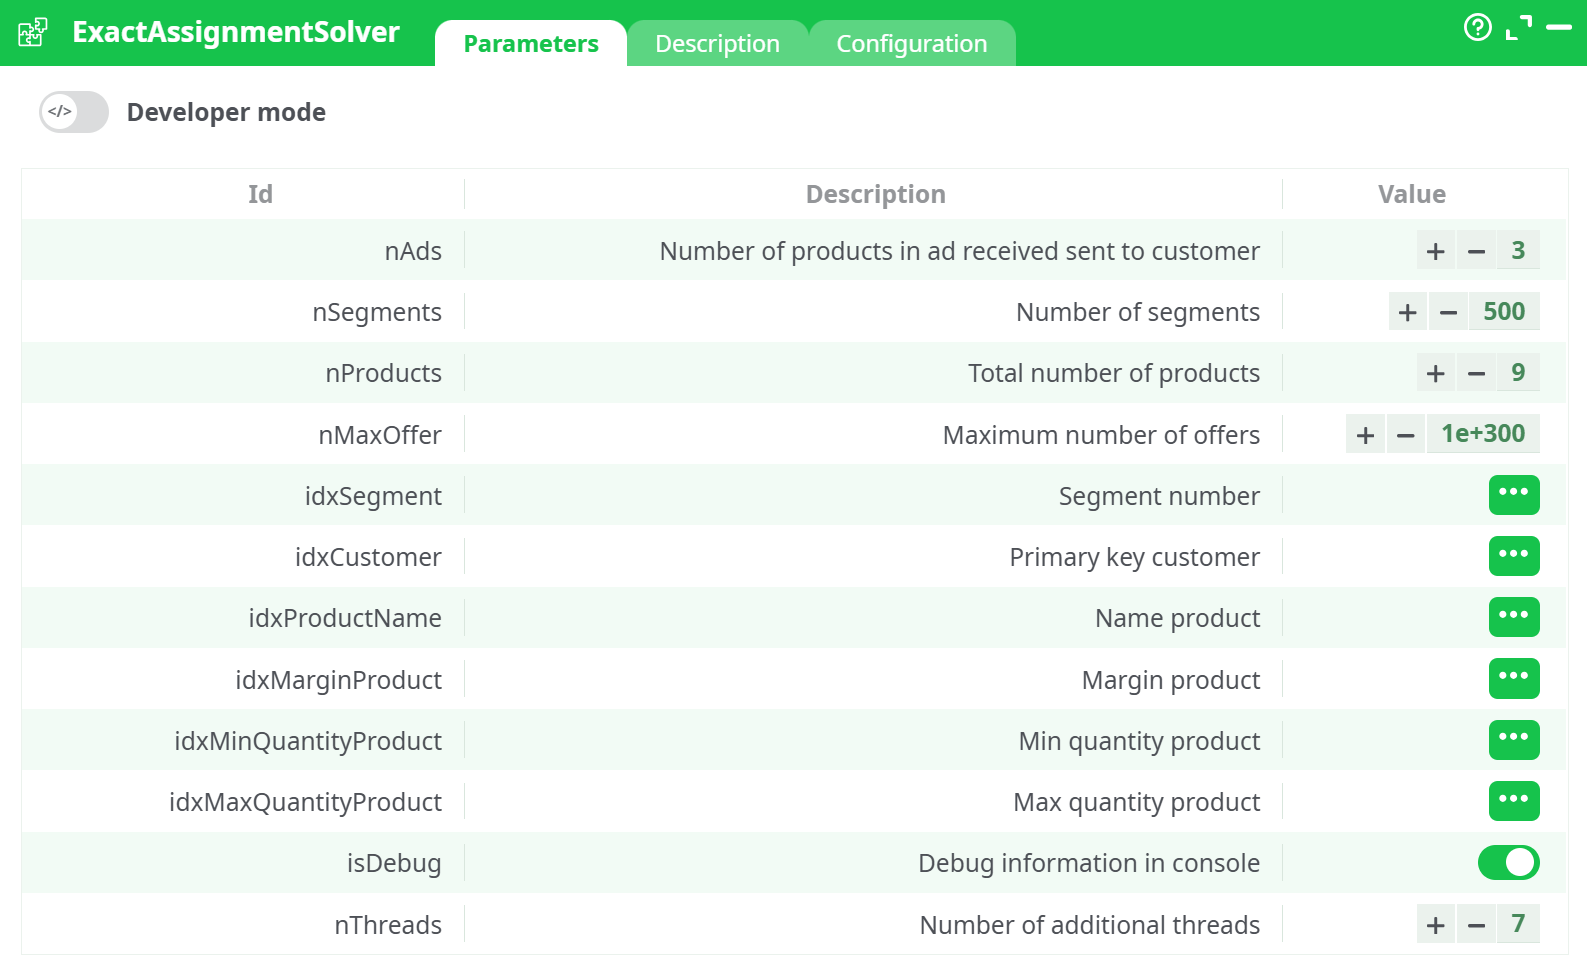Open the idxCustomer ellipsis editor
The height and width of the screenshot is (971, 1587).
coord(1514,556)
